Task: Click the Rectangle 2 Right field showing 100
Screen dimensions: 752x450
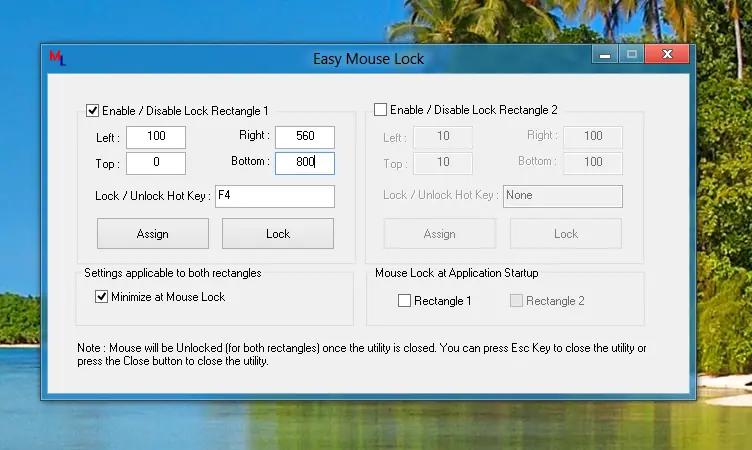Action: [x=593, y=137]
